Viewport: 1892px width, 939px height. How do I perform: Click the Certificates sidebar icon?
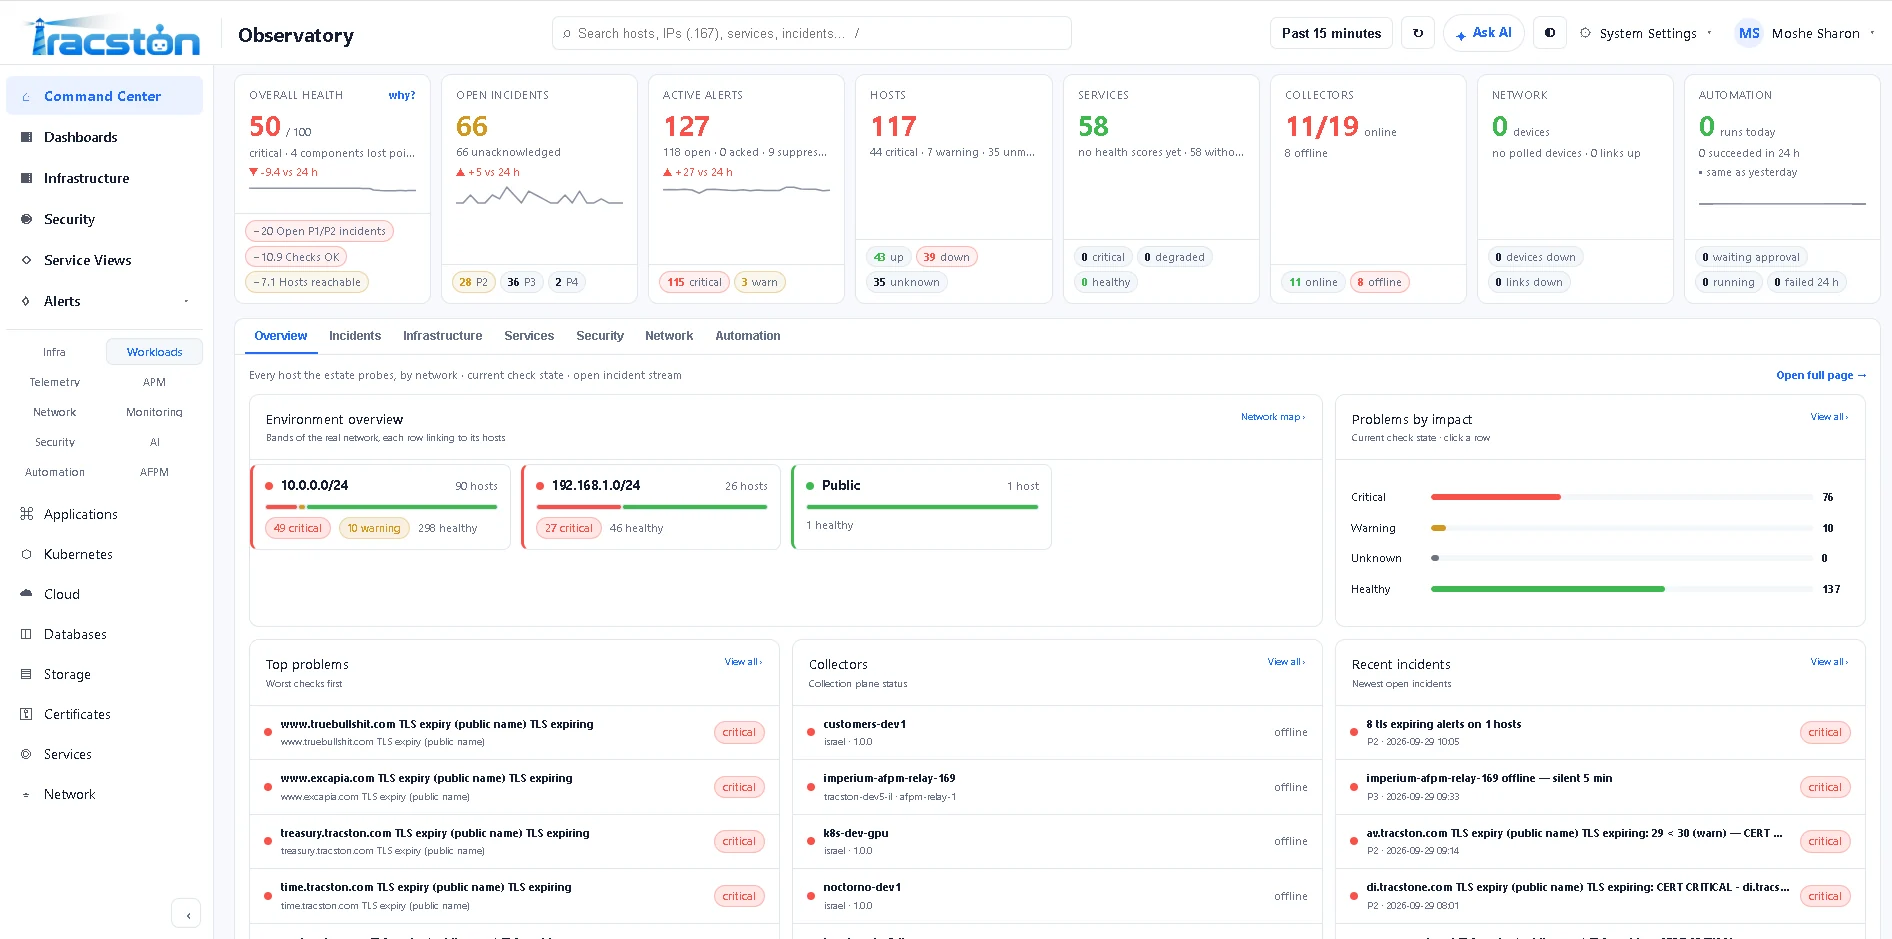coord(26,714)
